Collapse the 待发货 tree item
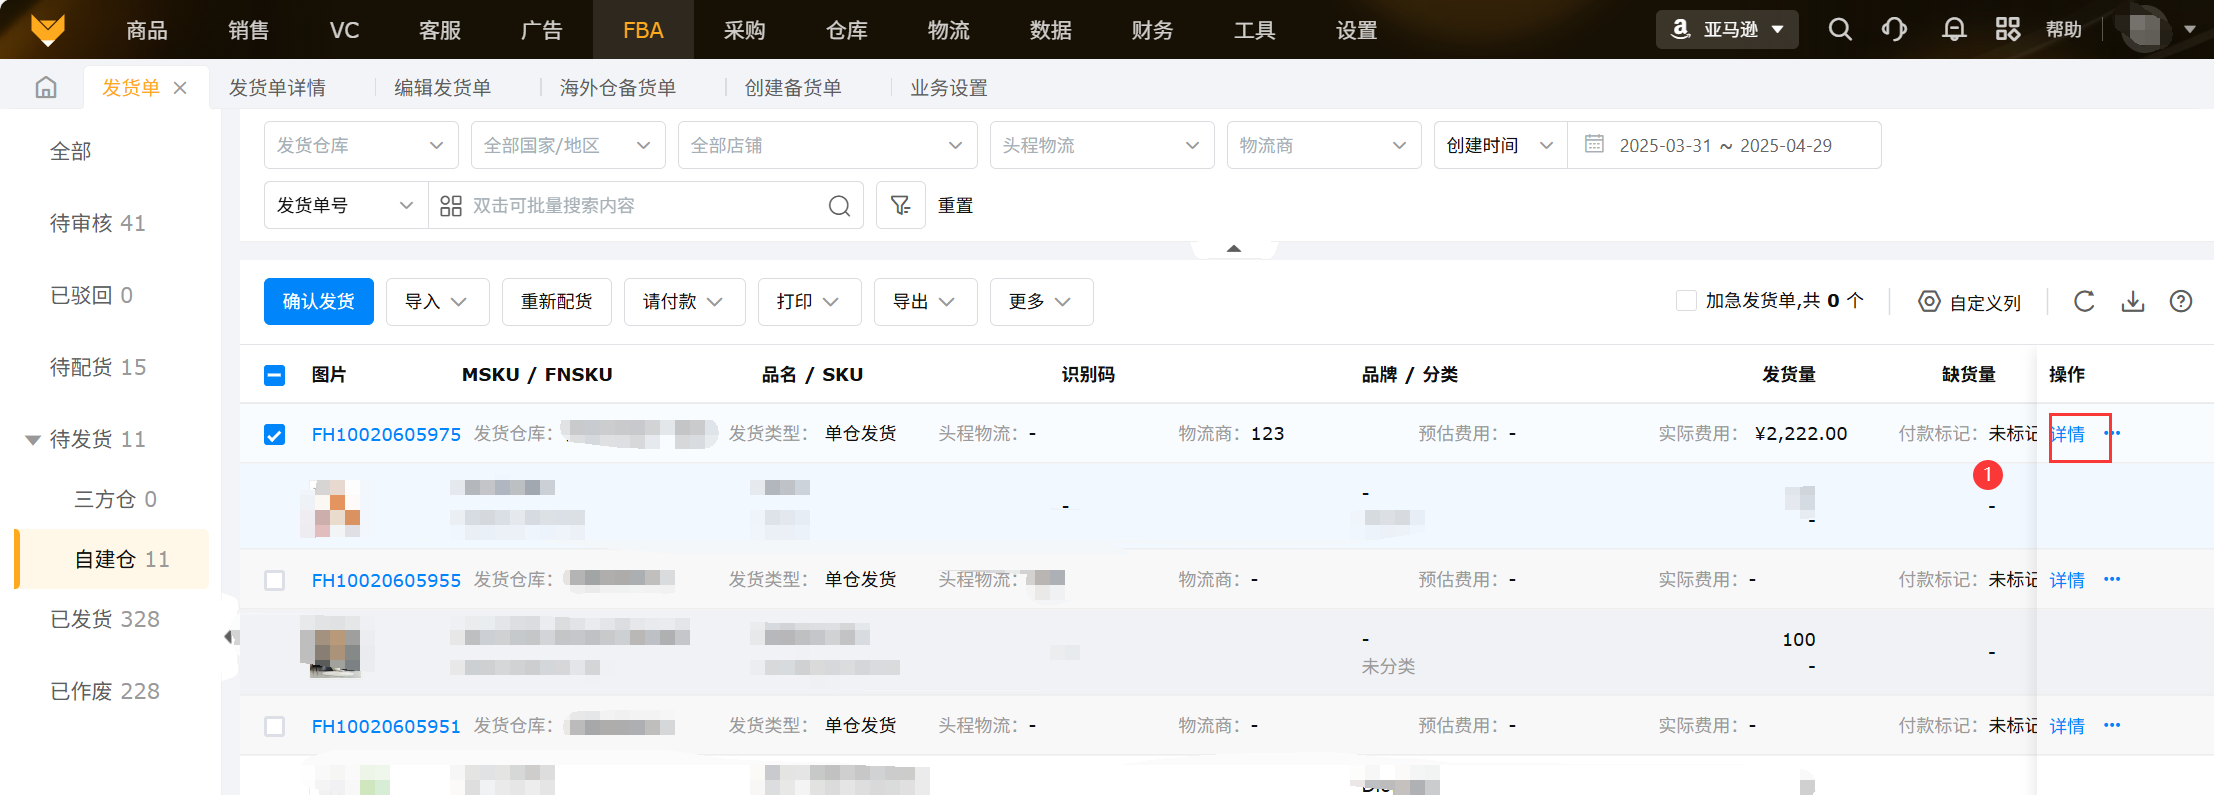 click(33, 439)
